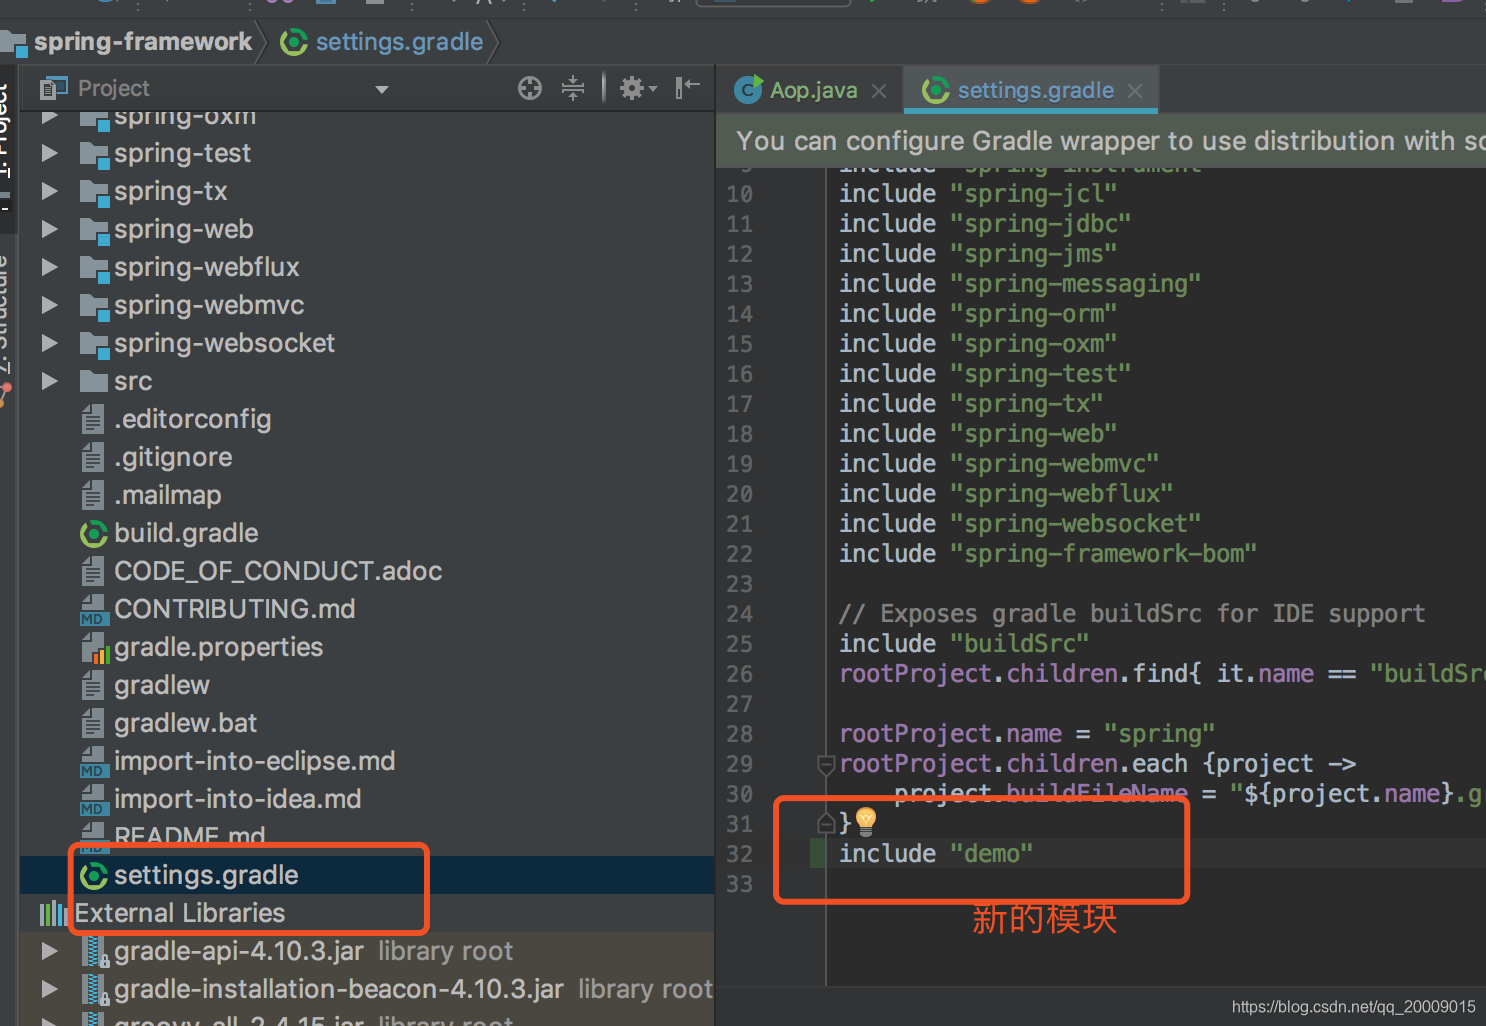This screenshot has height=1026, width=1486.
Task: Click the CONTRIBUTING.md markdown file icon
Action: coord(93,610)
